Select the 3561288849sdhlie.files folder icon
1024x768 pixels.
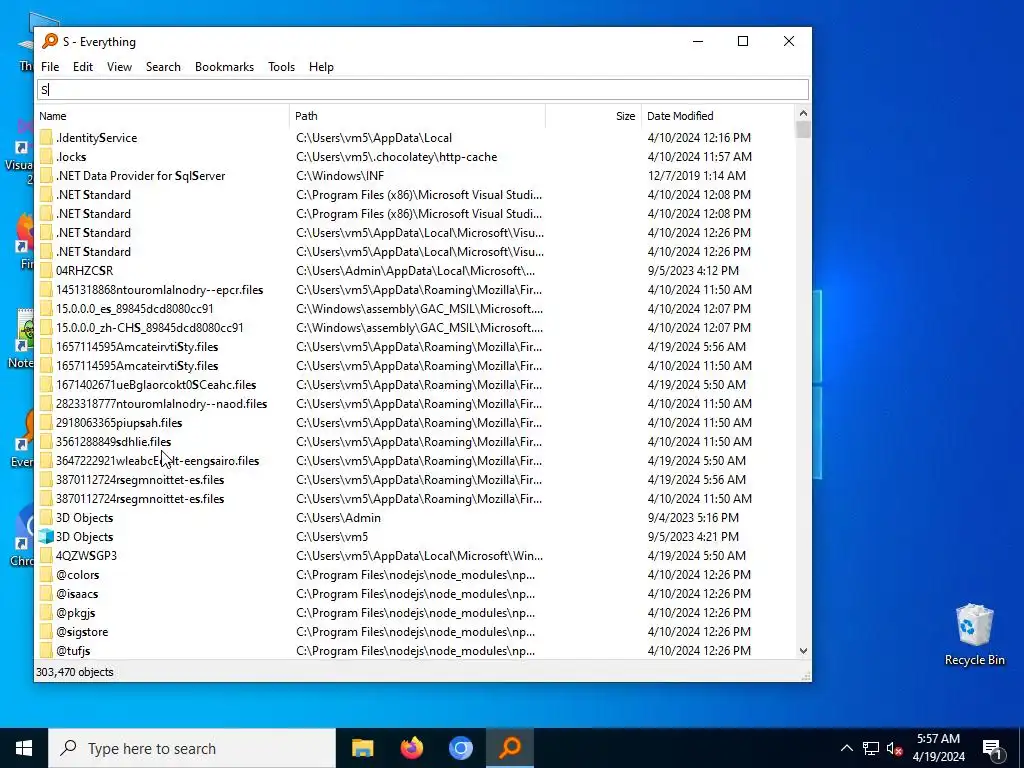[x=46, y=441]
